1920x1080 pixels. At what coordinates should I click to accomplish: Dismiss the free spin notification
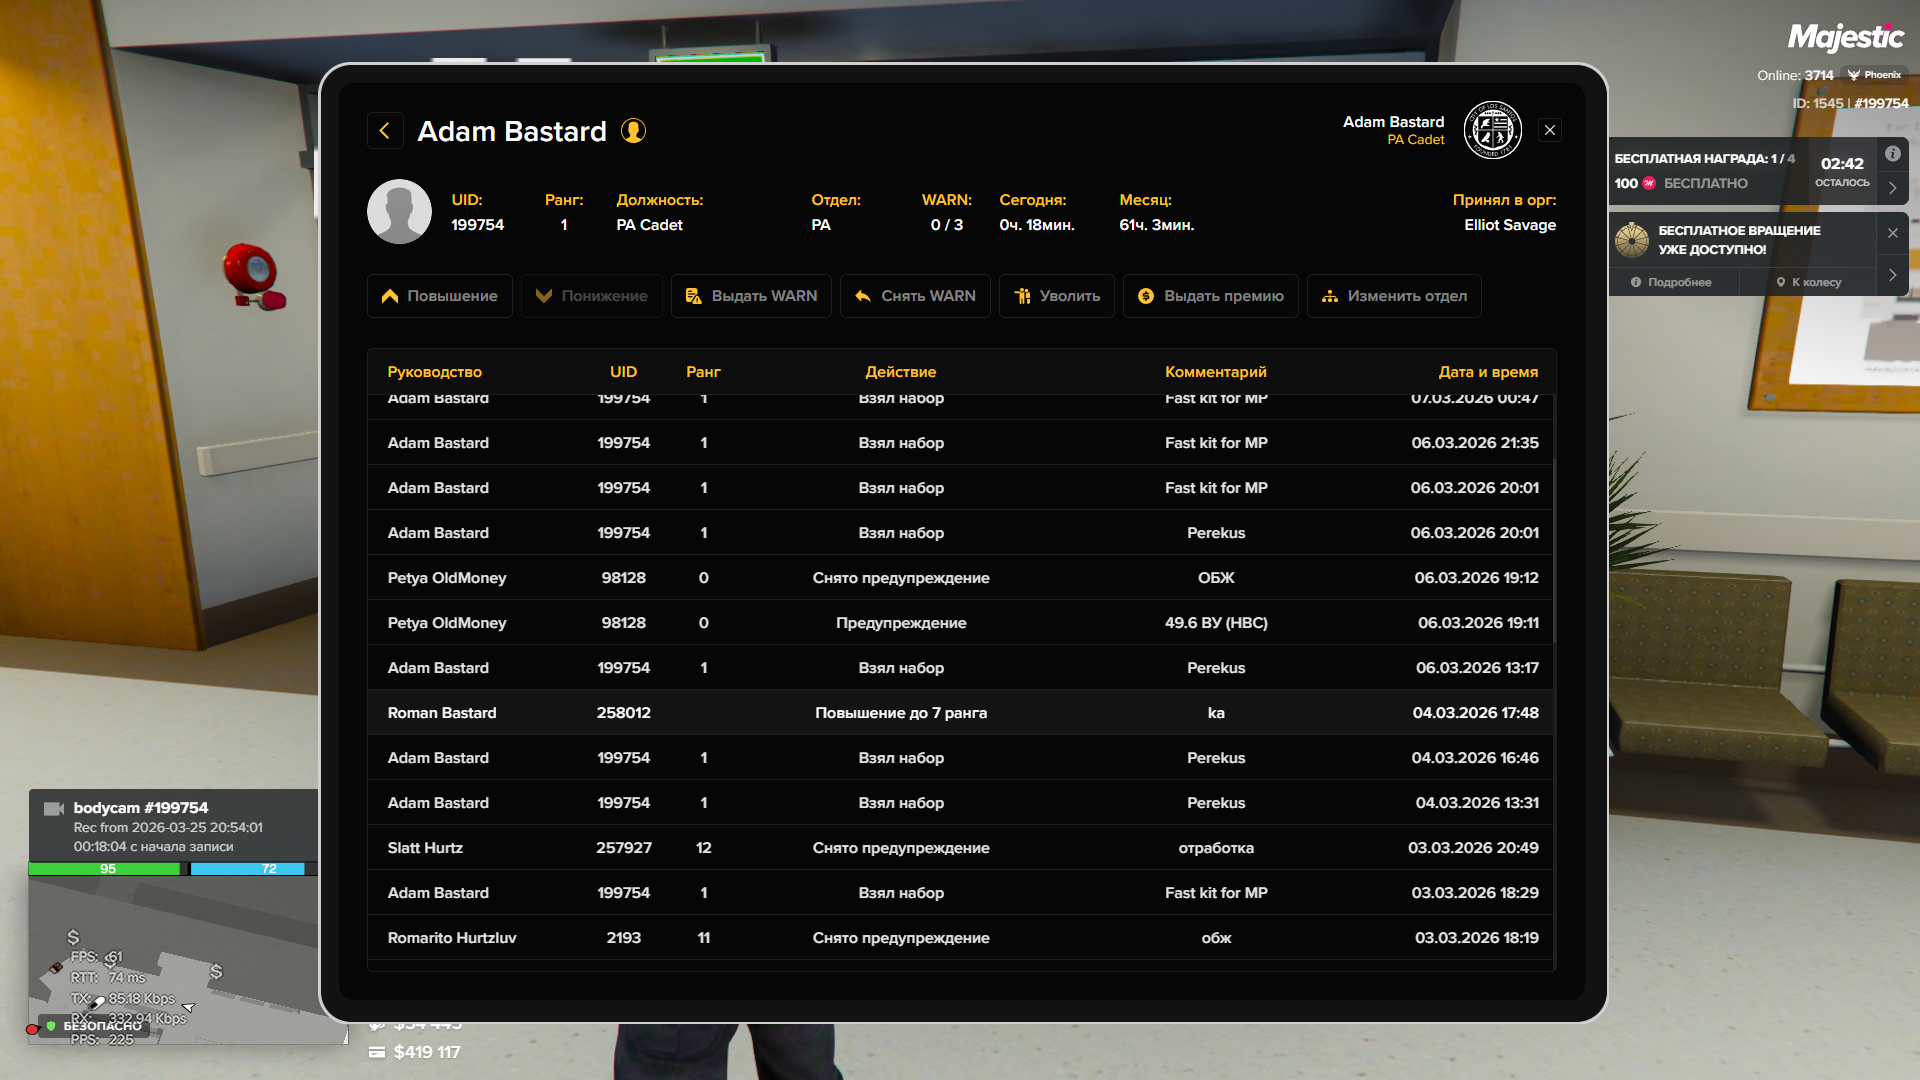coord(1892,233)
